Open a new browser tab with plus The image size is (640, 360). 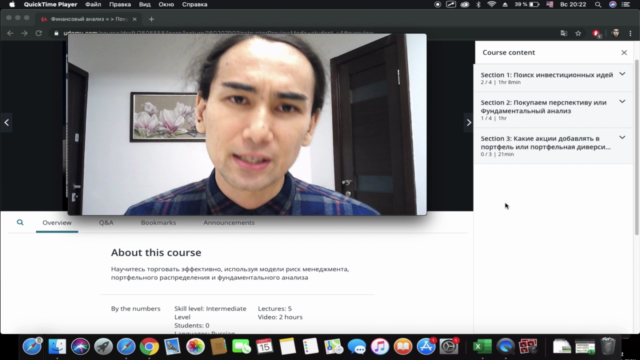click(151, 19)
